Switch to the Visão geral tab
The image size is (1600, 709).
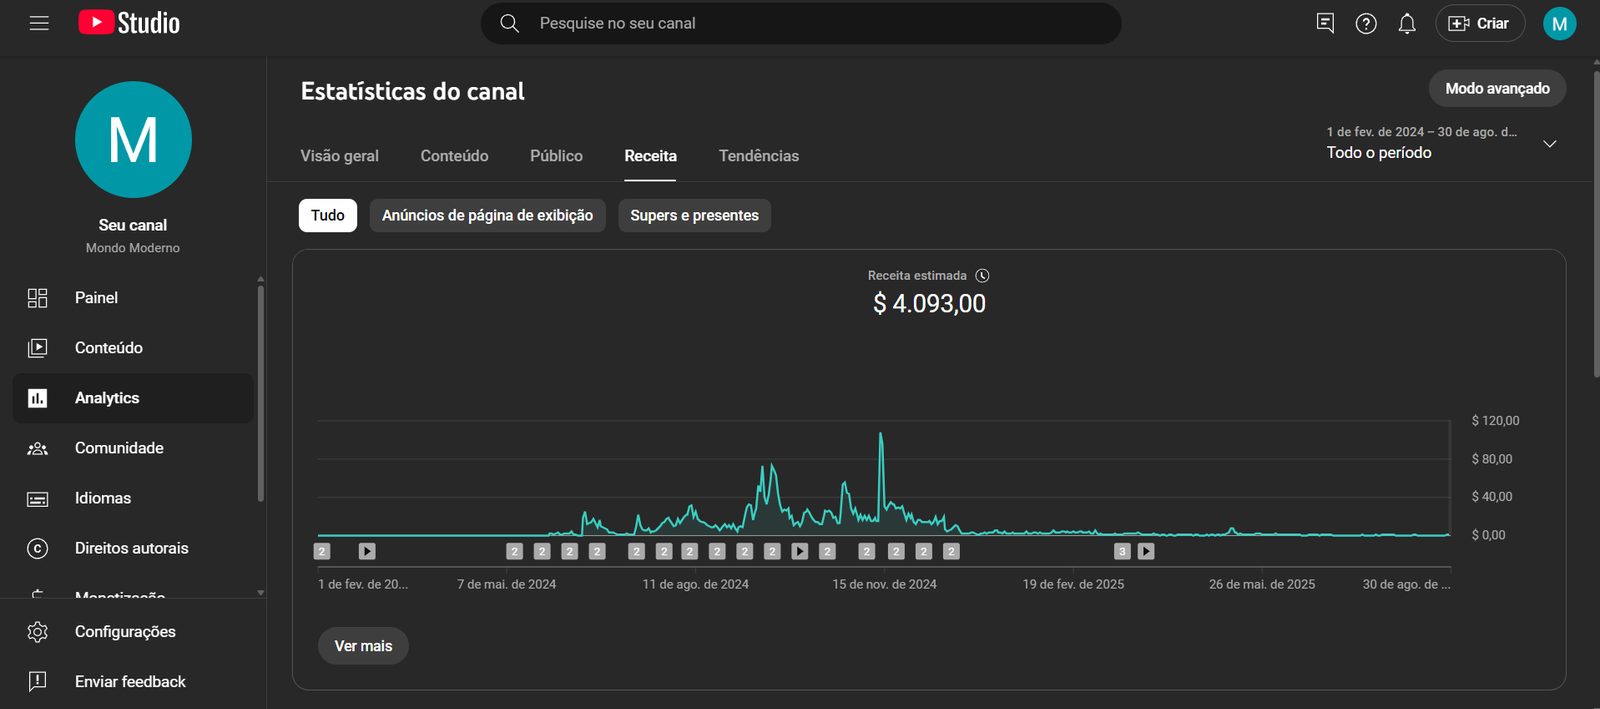339,156
